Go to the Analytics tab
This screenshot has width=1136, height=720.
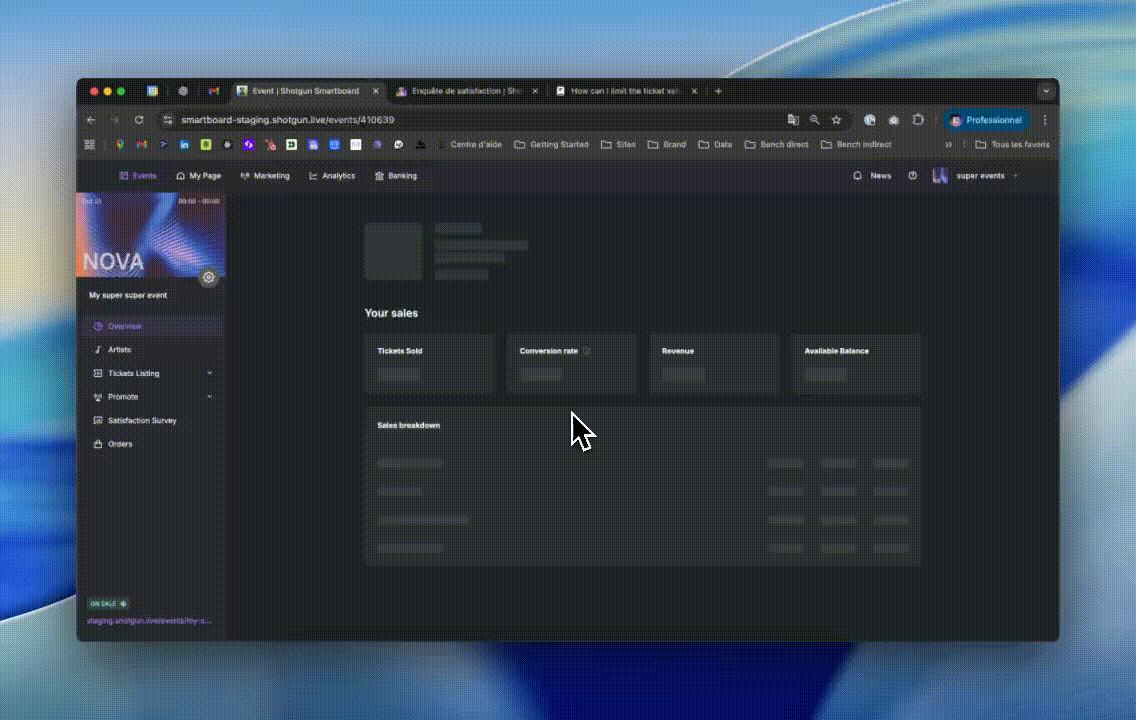332,176
